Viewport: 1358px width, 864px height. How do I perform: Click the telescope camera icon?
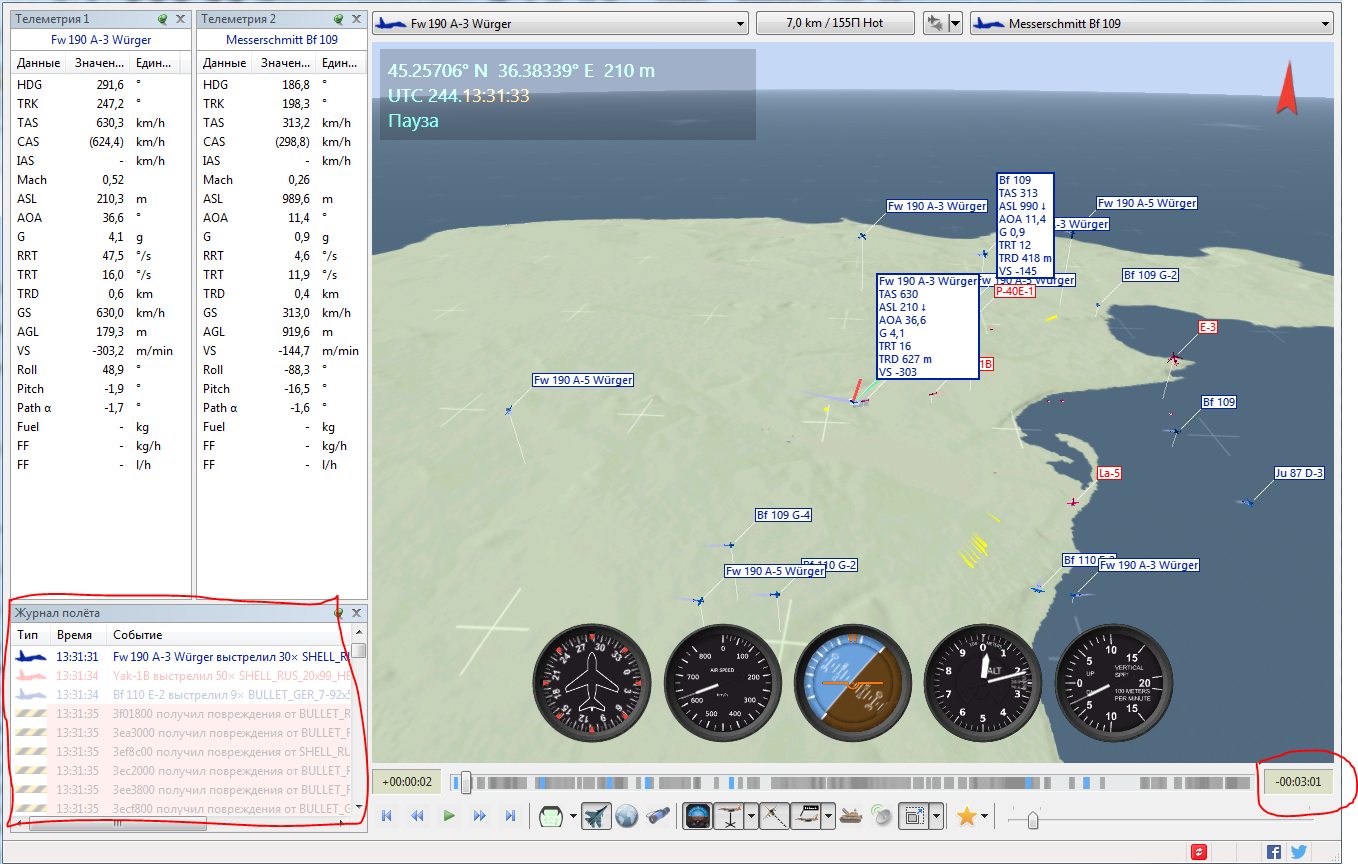pos(657,816)
